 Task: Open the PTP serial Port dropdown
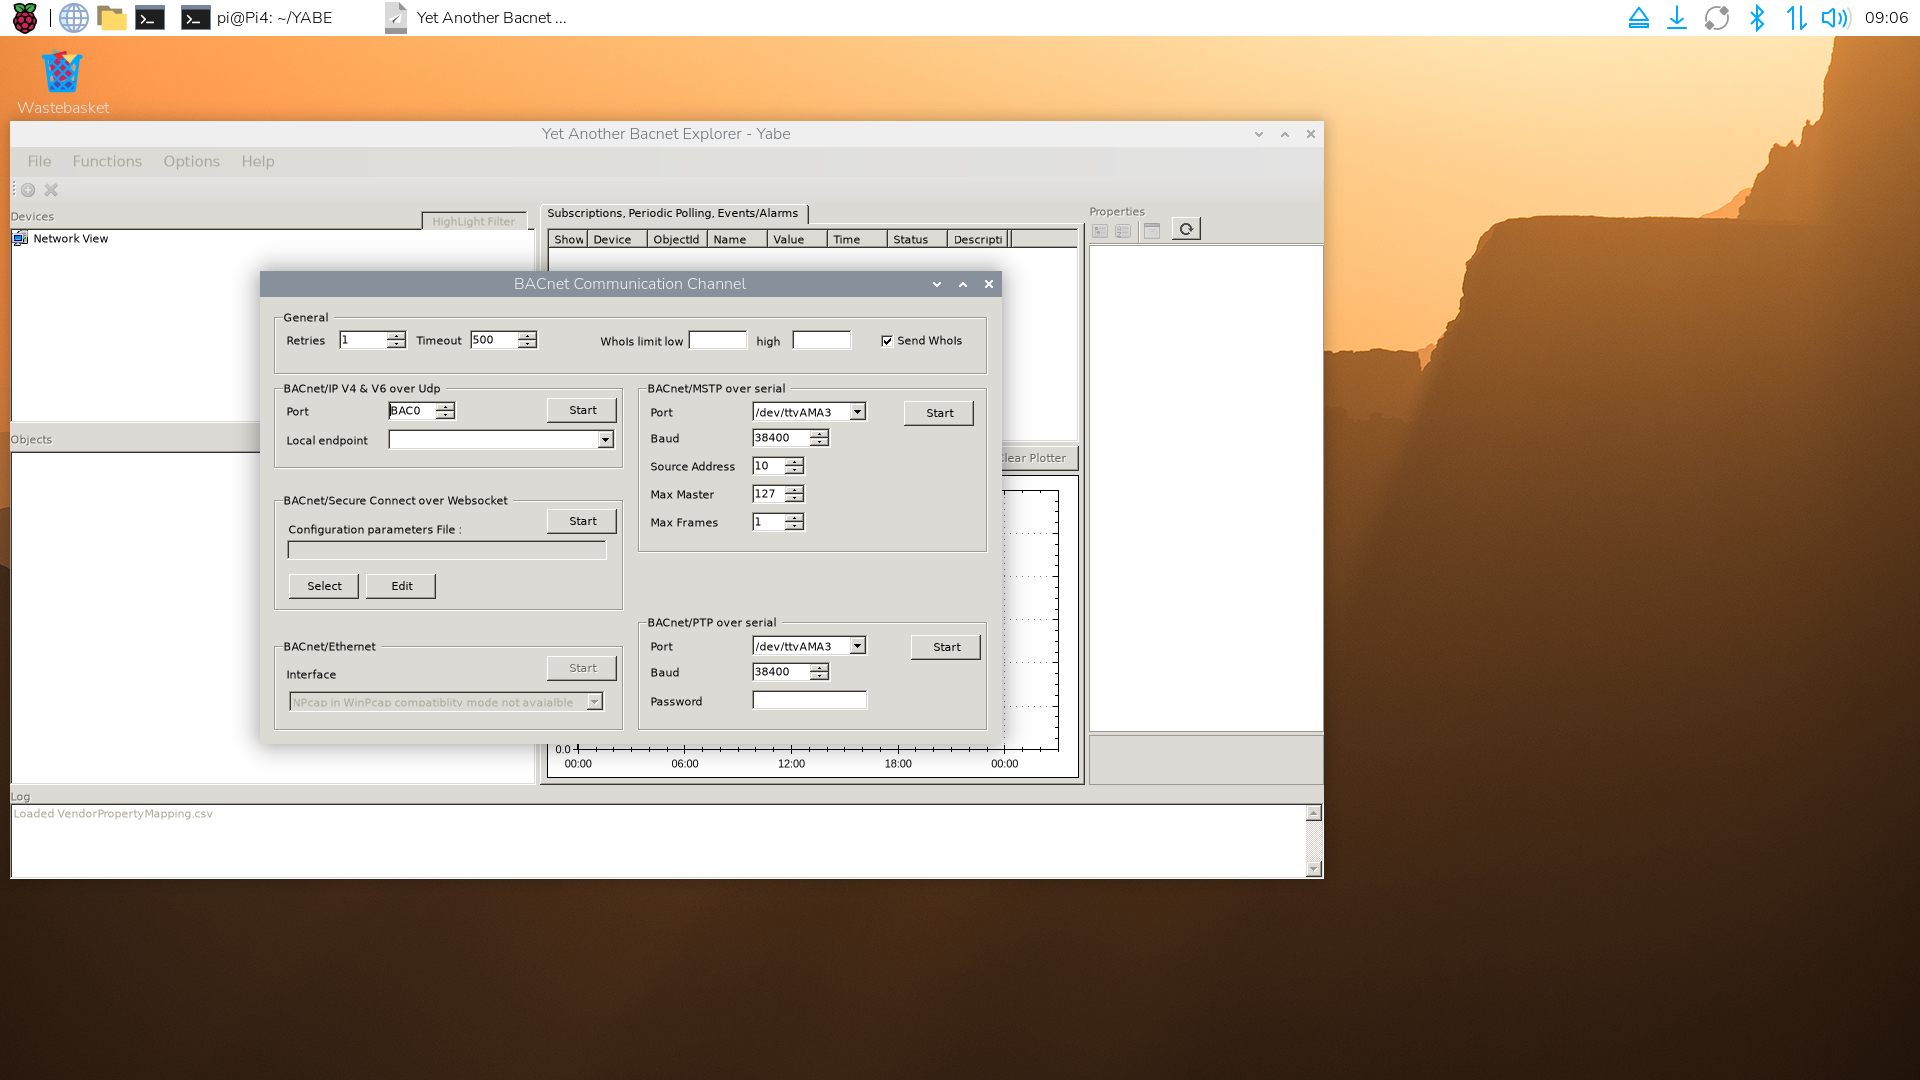coord(857,646)
